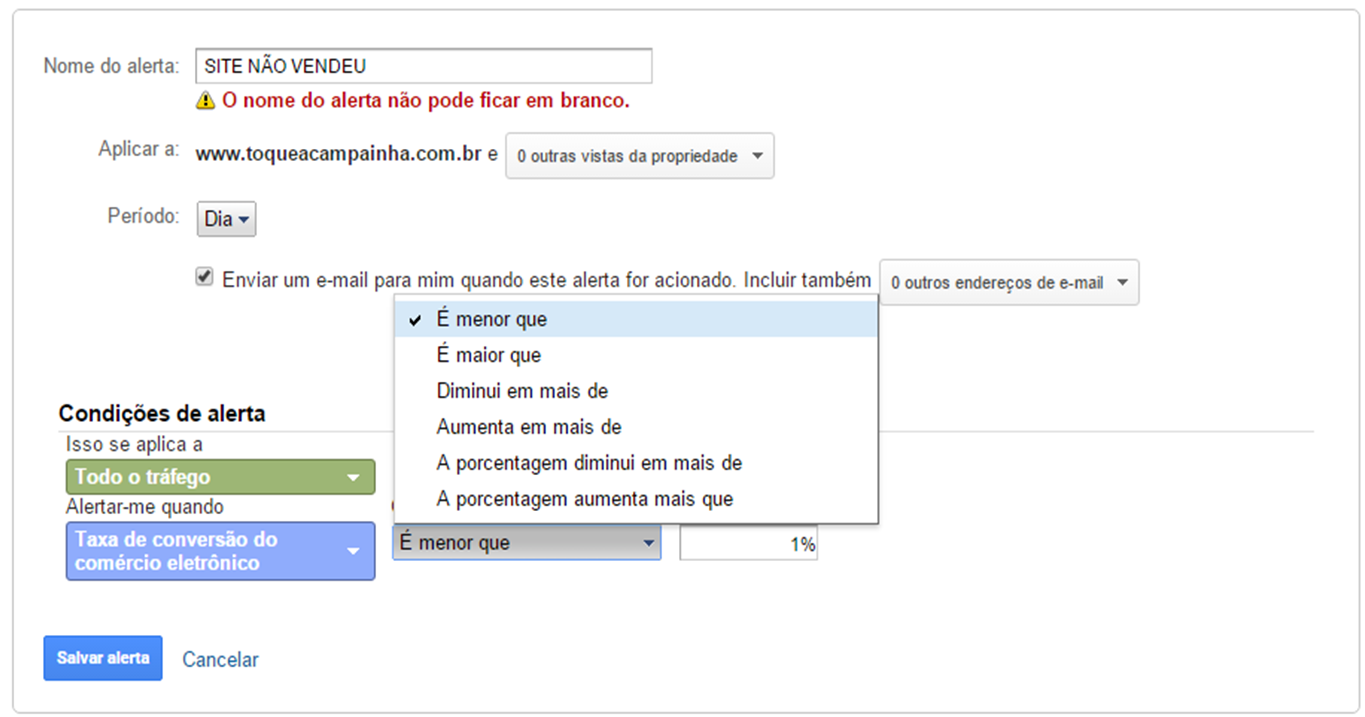1365x717 pixels.
Task: Click the Nome do alerta text field
Action: pos(424,65)
